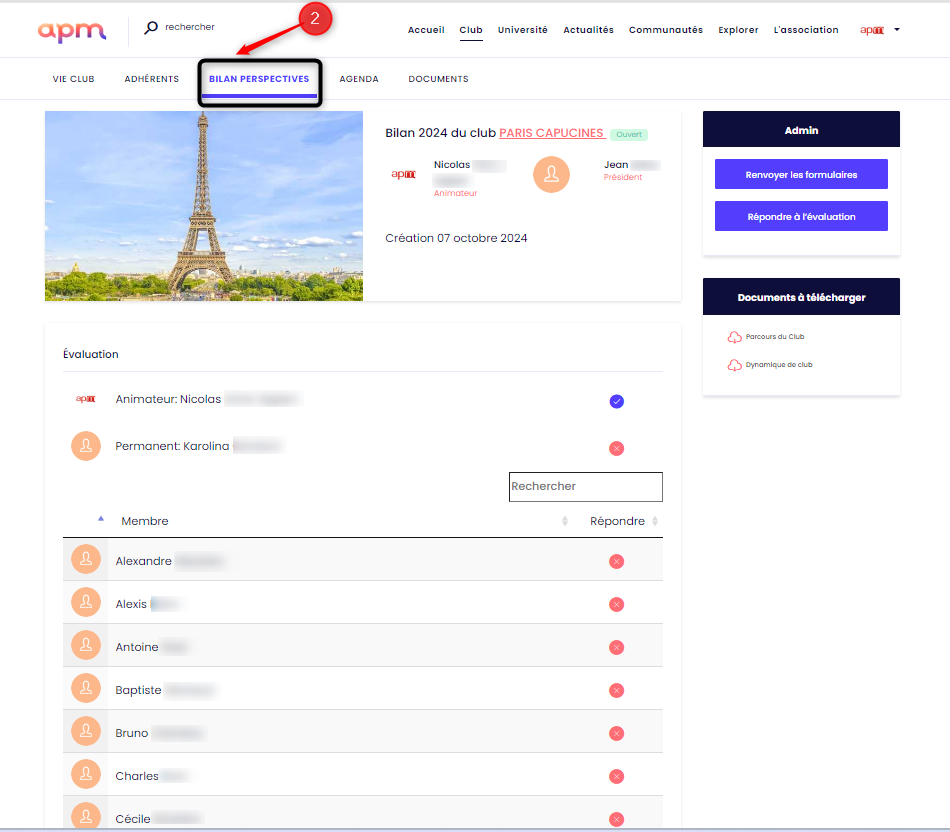Click apm icon beside Animateur: Nicolas

pyautogui.click(x=85, y=399)
